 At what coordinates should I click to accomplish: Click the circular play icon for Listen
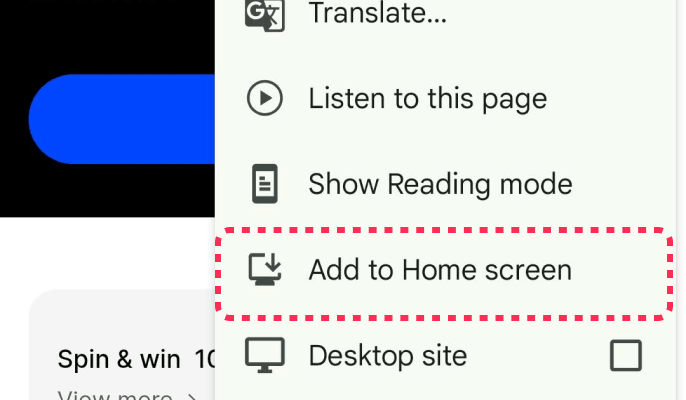click(265, 98)
